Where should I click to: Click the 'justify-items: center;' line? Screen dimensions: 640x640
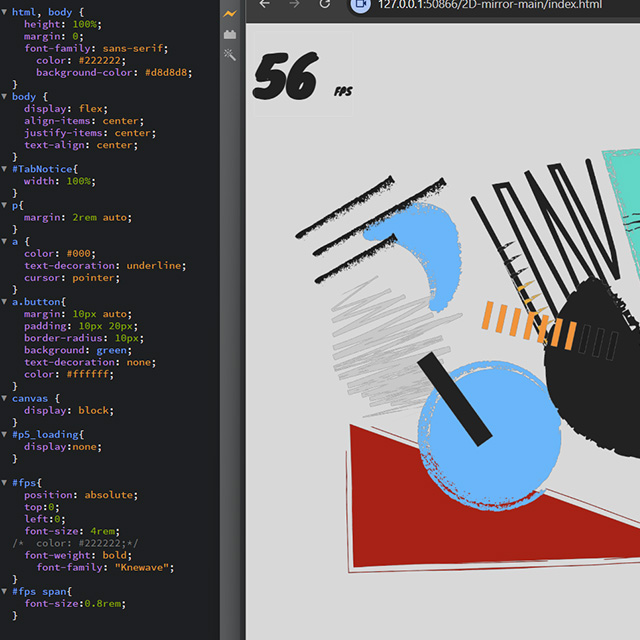(x=90, y=133)
